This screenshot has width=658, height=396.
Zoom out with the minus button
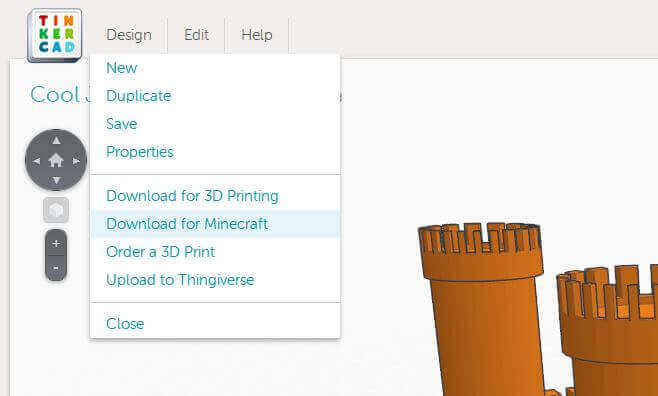pyautogui.click(x=56, y=268)
